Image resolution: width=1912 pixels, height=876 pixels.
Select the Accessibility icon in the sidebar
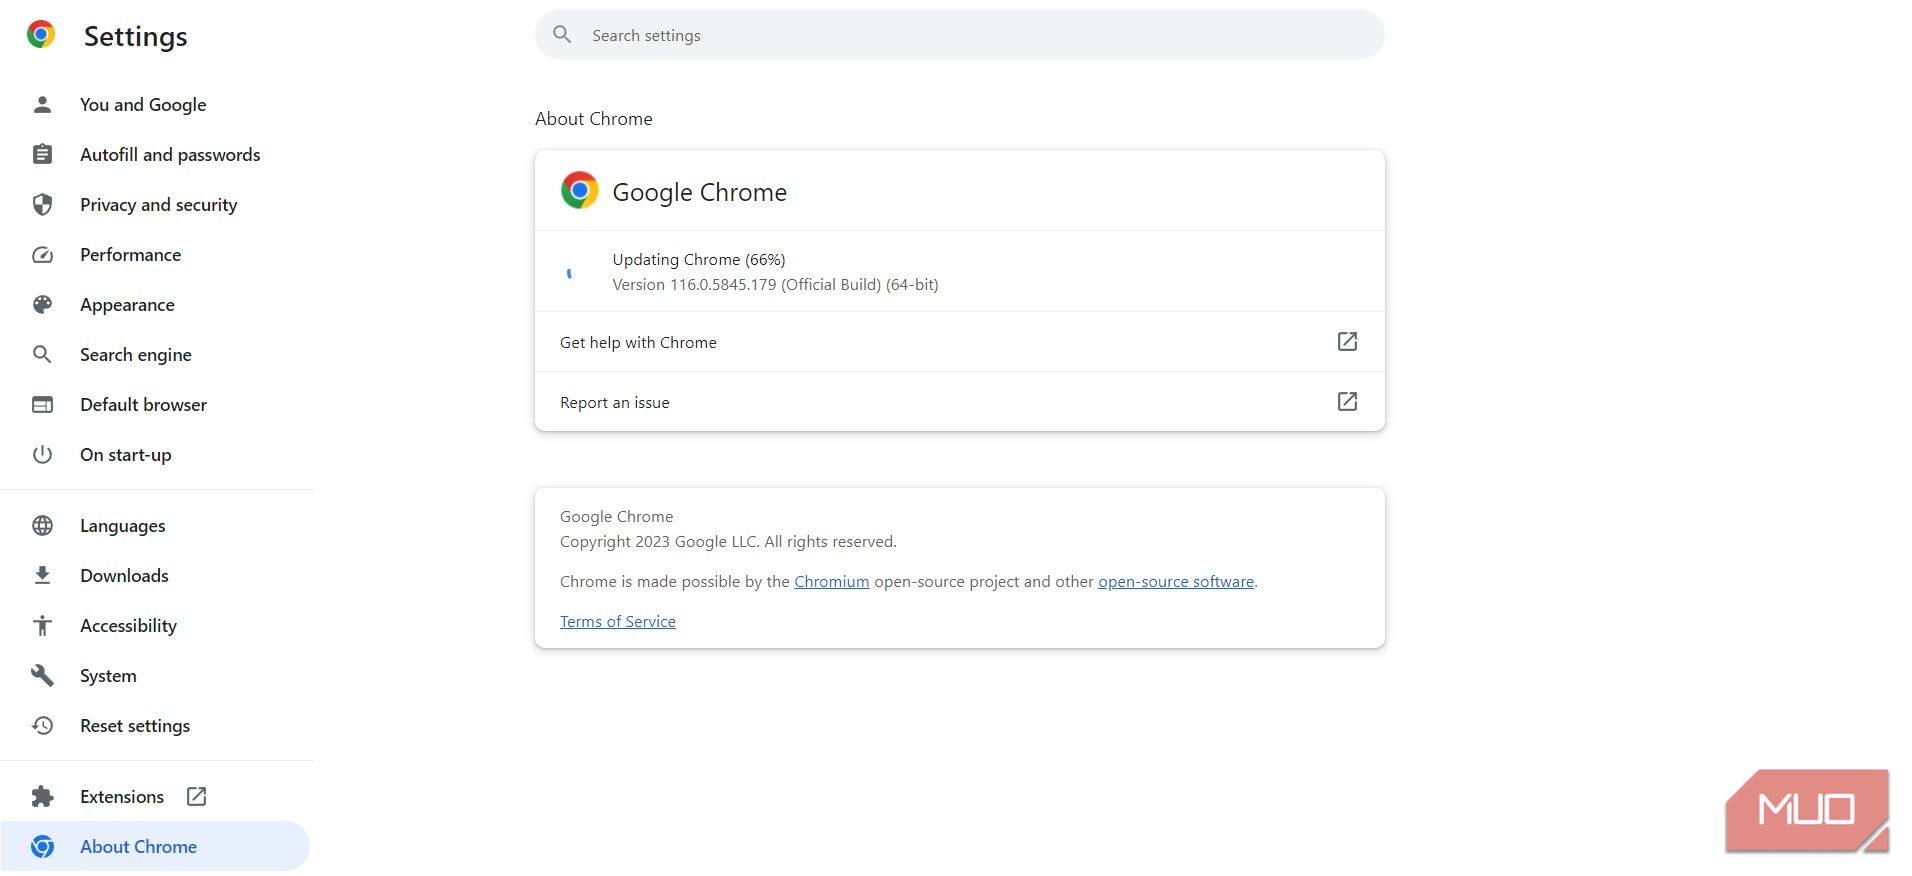42,625
